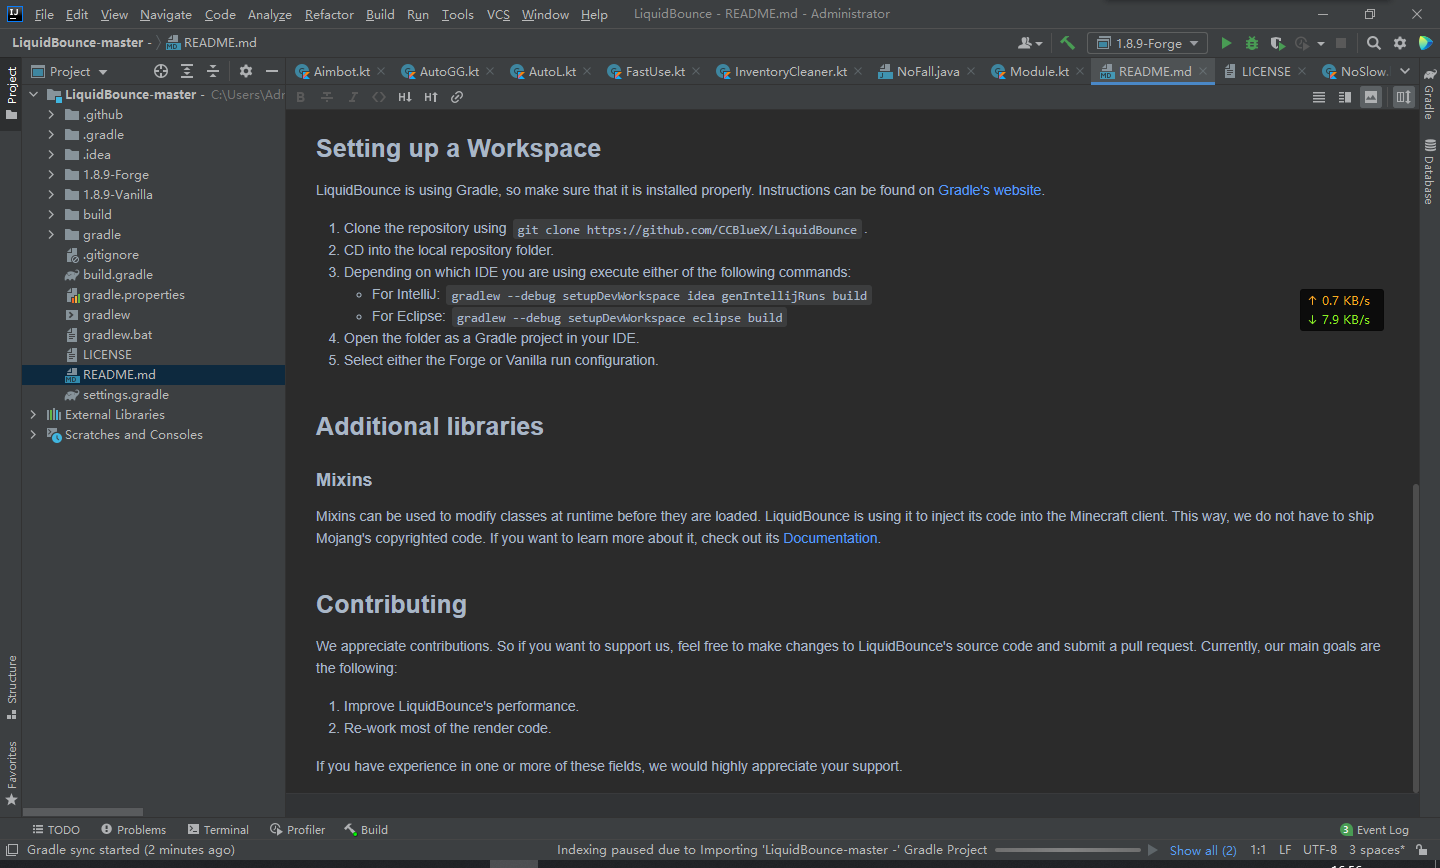Run the 1.8.9-Forge configuration
The height and width of the screenshot is (868, 1440).
(x=1226, y=43)
